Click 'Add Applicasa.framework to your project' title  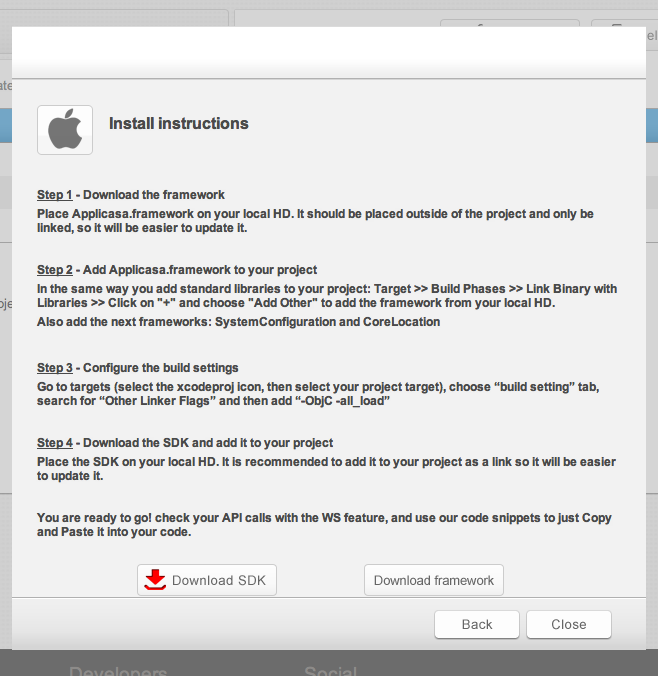pos(200,270)
